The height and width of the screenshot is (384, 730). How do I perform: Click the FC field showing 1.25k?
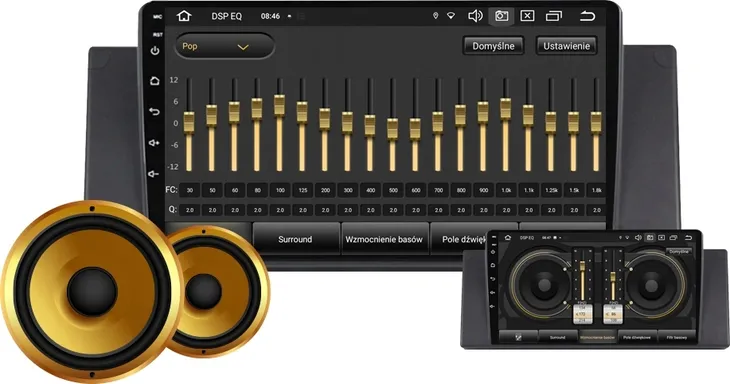(552, 190)
